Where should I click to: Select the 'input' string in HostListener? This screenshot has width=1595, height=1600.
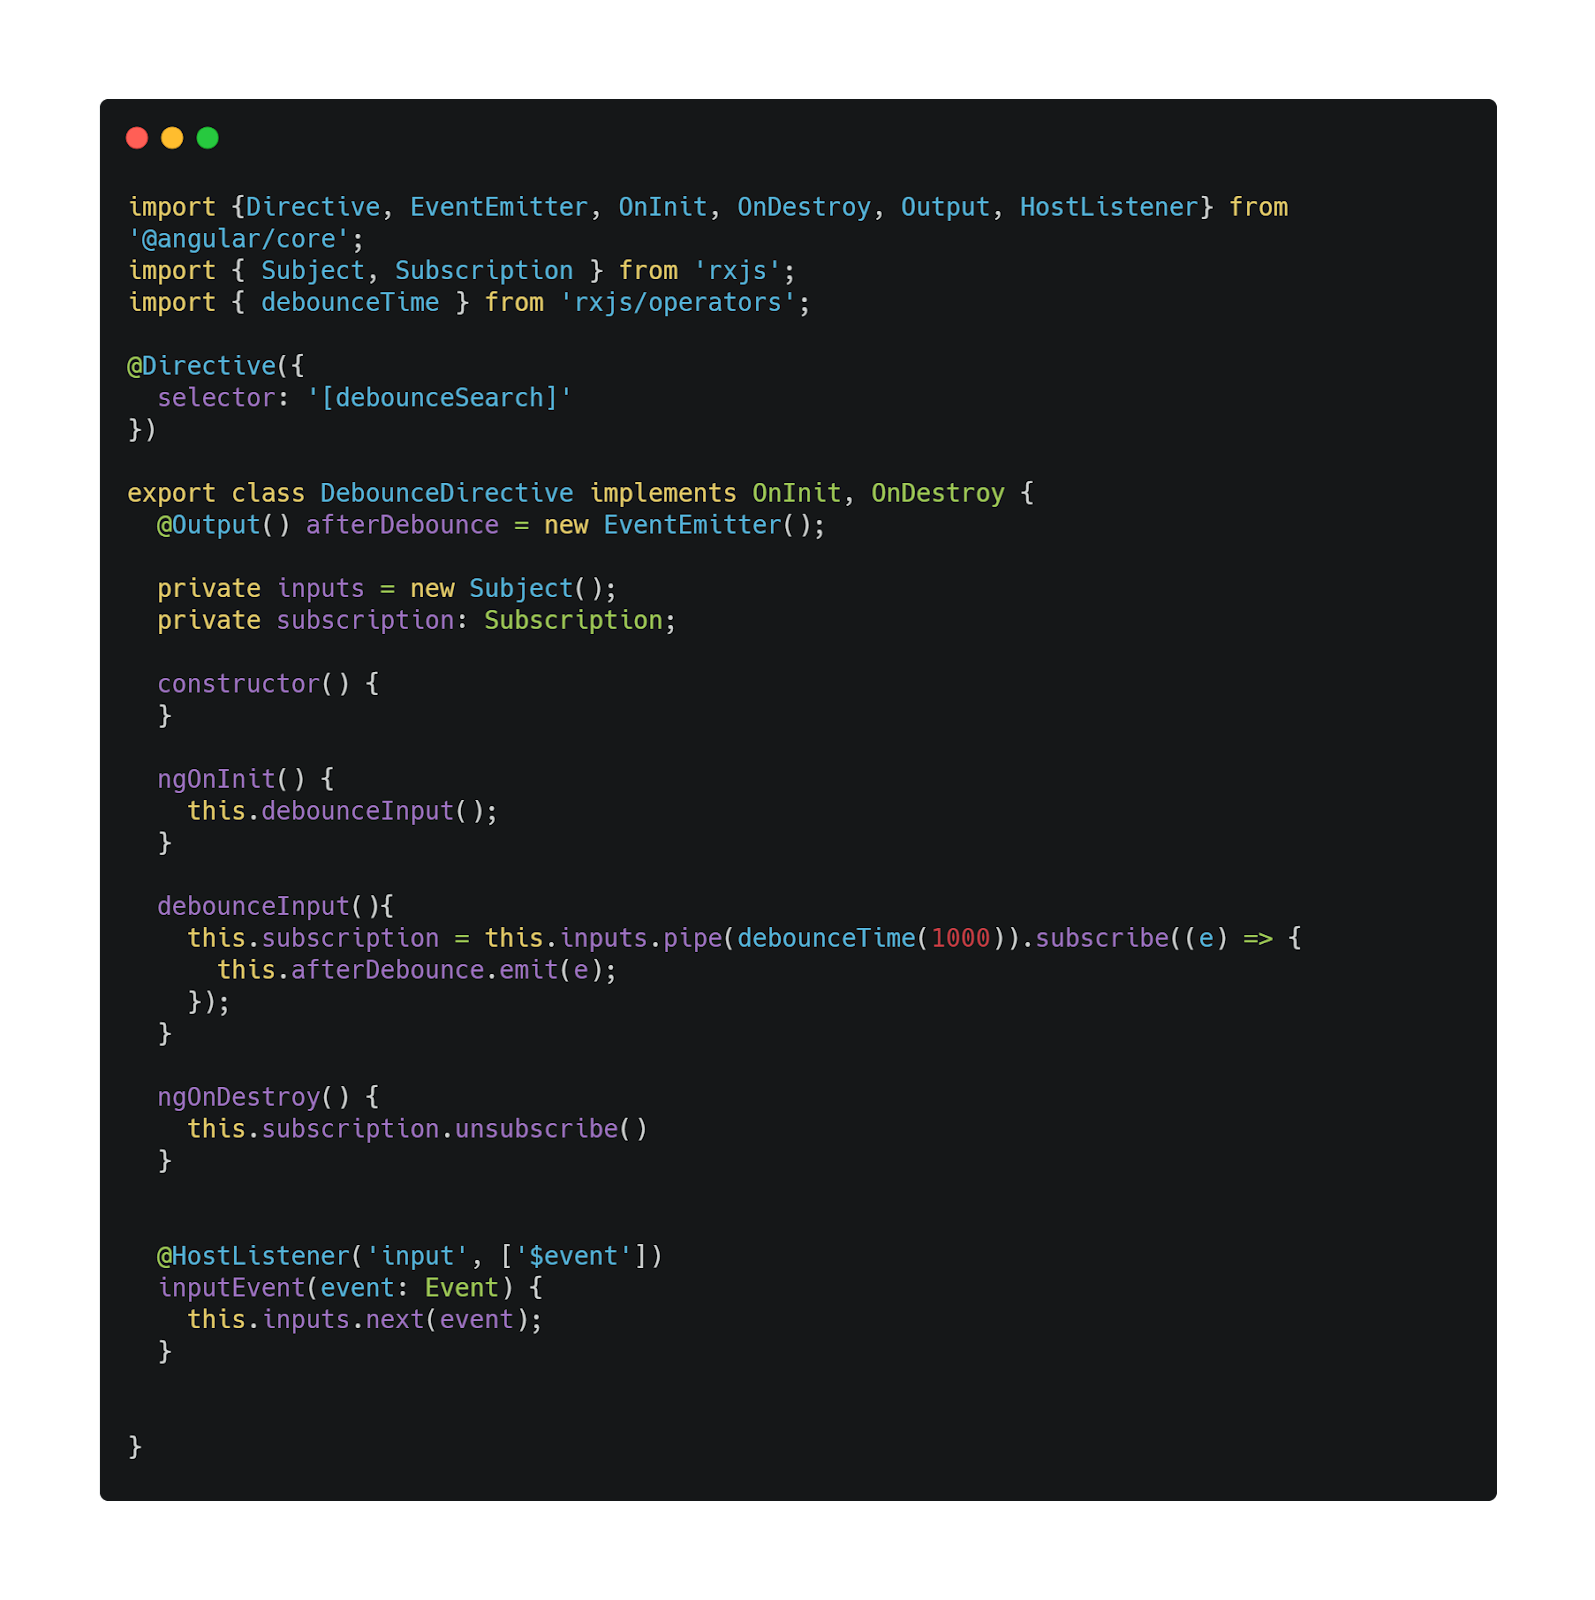click(417, 1256)
